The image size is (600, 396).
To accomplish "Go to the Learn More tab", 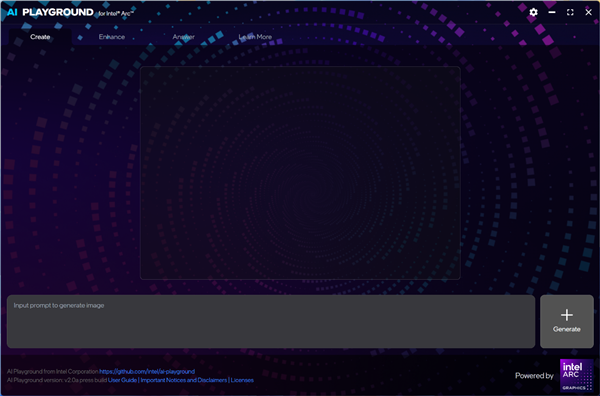I will (x=255, y=37).
